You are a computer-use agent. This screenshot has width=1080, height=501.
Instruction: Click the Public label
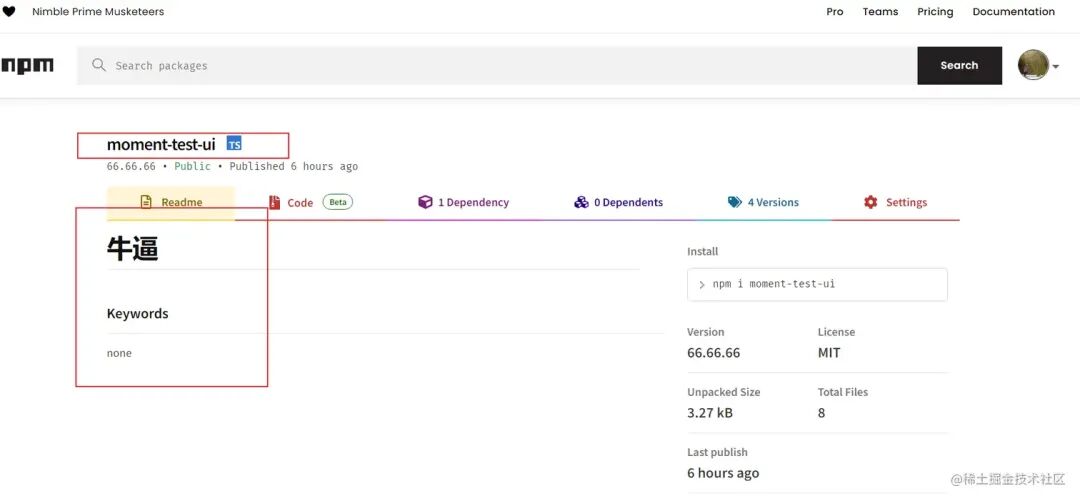[192, 166]
